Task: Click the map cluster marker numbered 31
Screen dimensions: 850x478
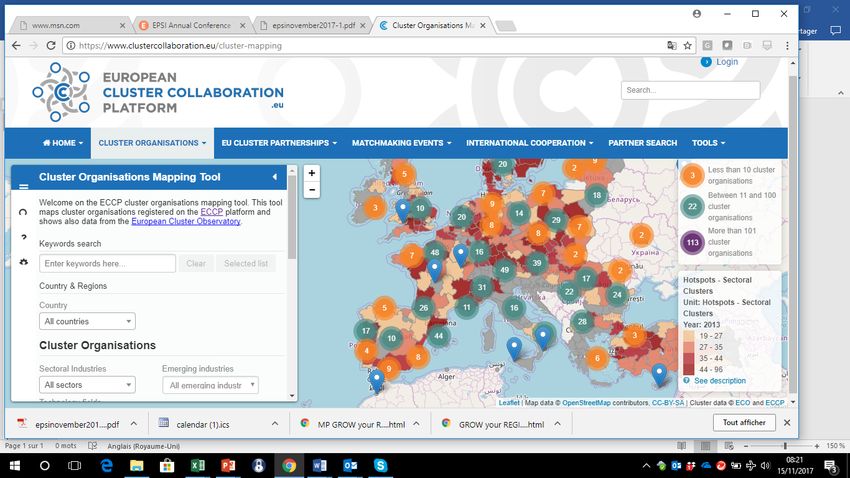Action: click(482, 287)
